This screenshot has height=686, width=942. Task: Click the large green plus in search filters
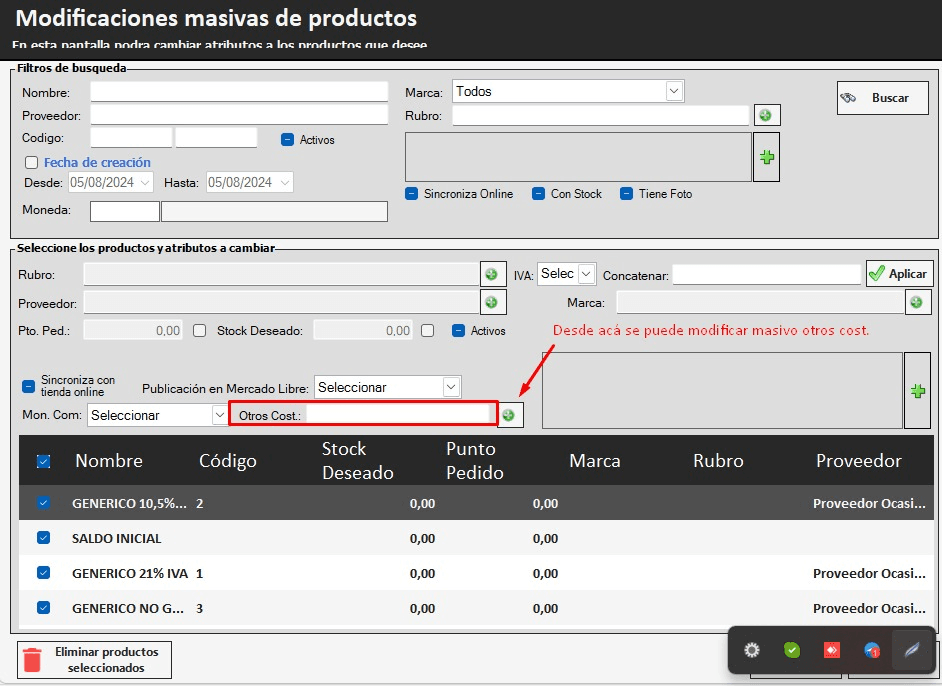click(x=766, y=158)
